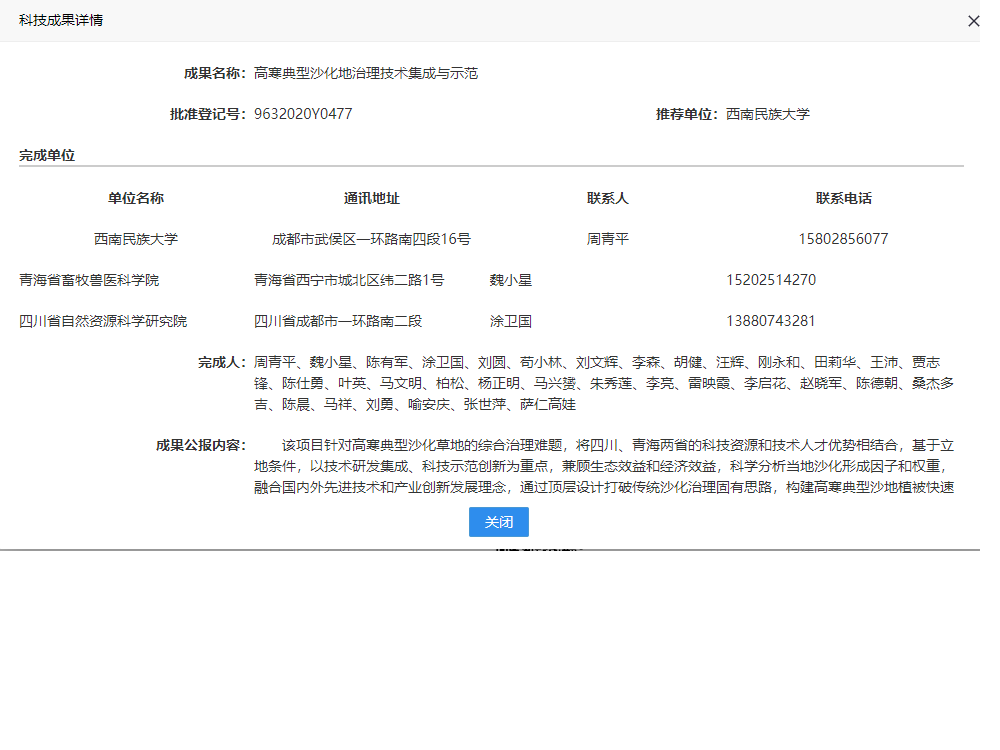
Task: Click recommending unit value 西南民族大学
Action: pos(767,114)
